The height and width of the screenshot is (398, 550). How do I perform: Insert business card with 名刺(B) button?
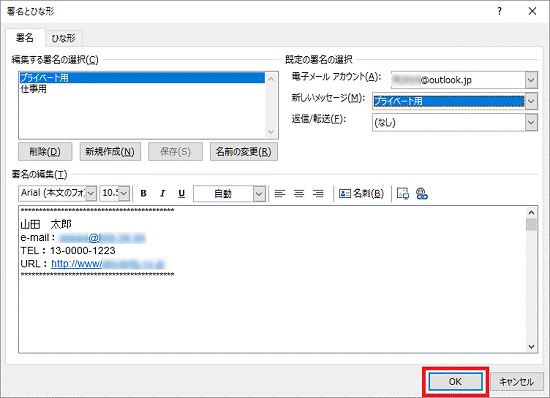(361, 194)
